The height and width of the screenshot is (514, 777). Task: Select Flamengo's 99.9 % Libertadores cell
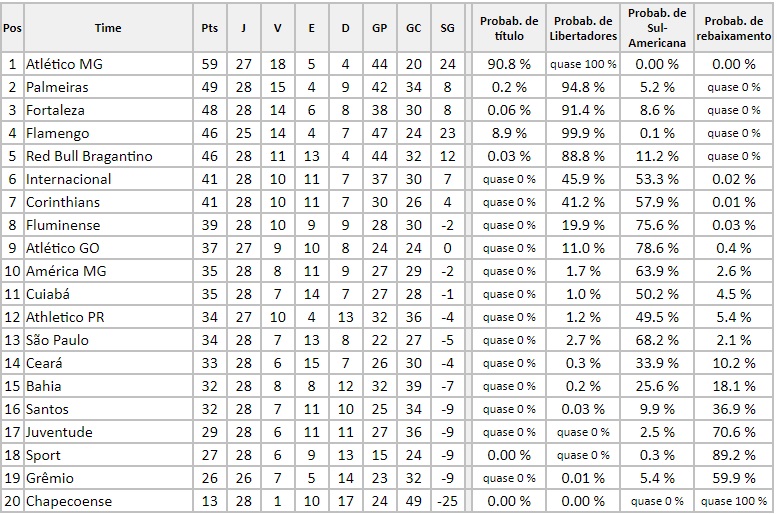coord(583,133)
